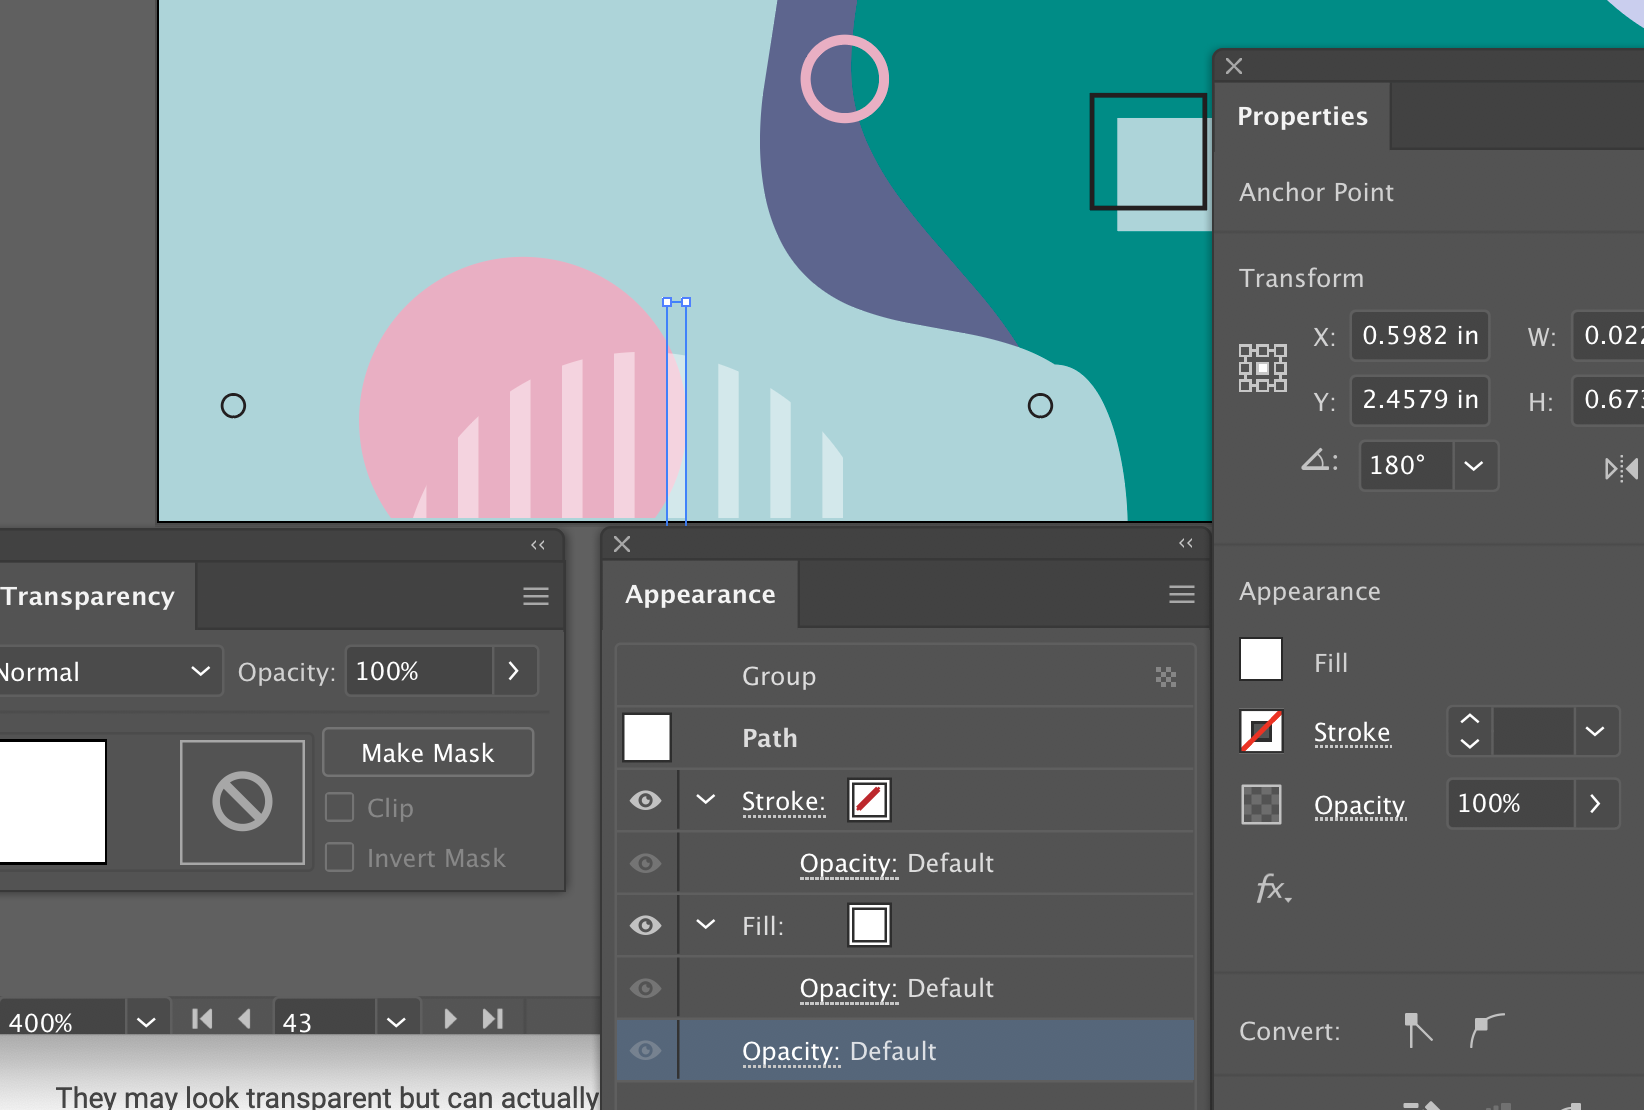This screenshot has width=1644, height=1110.
Task: Collapse the Stroke attribute row chevron
Action: 705,800
